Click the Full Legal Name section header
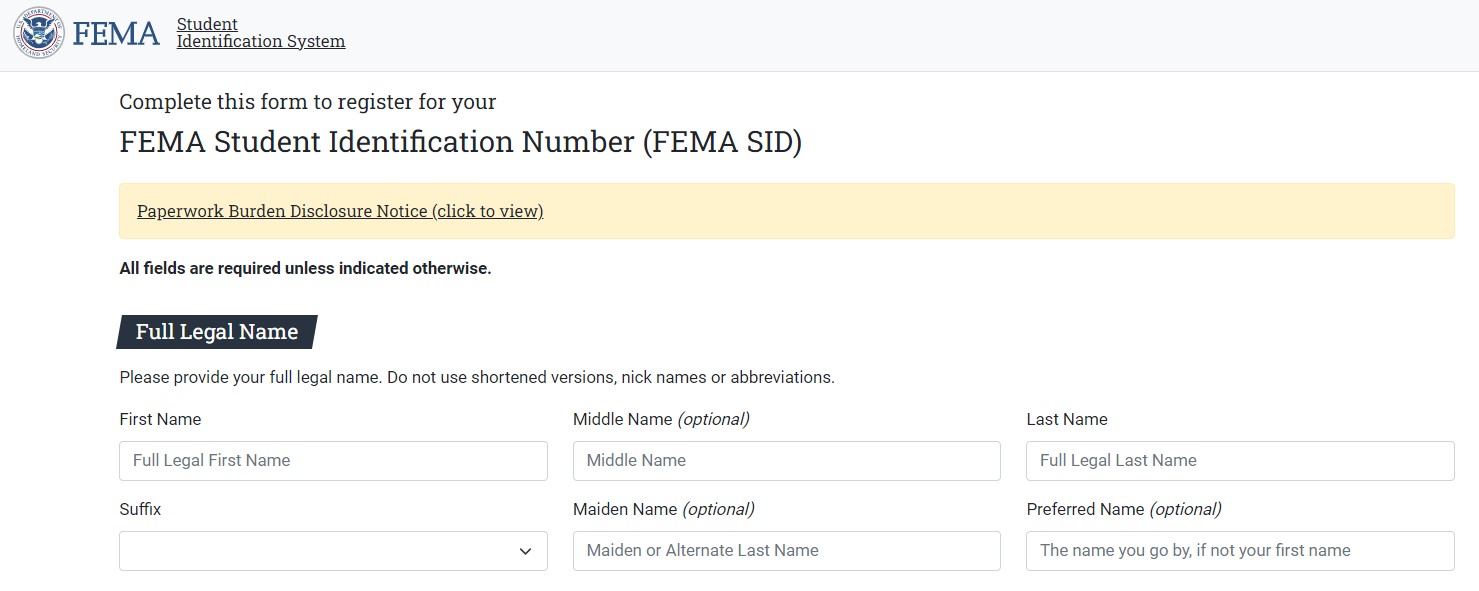Viewport: 1479px width, 591px height. click(217, 332)
